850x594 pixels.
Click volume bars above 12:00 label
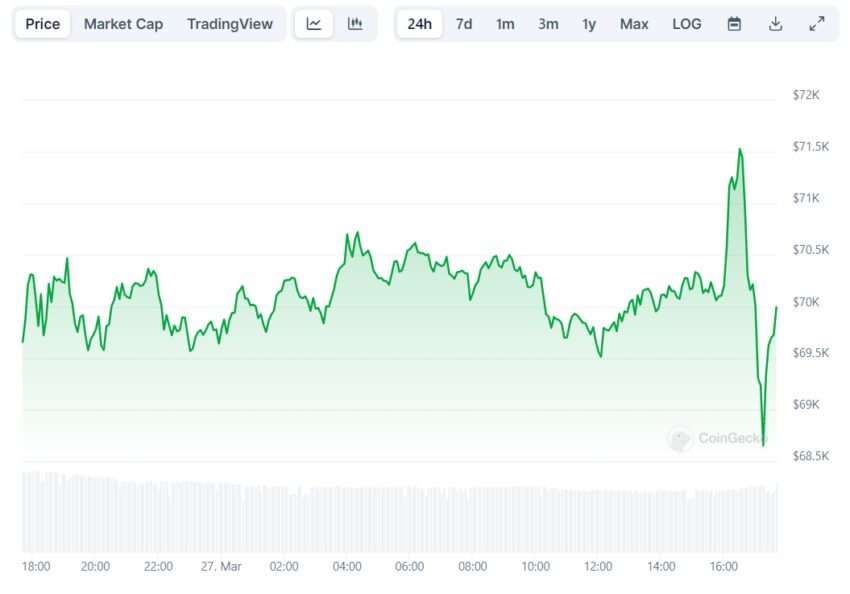(598, 521)
